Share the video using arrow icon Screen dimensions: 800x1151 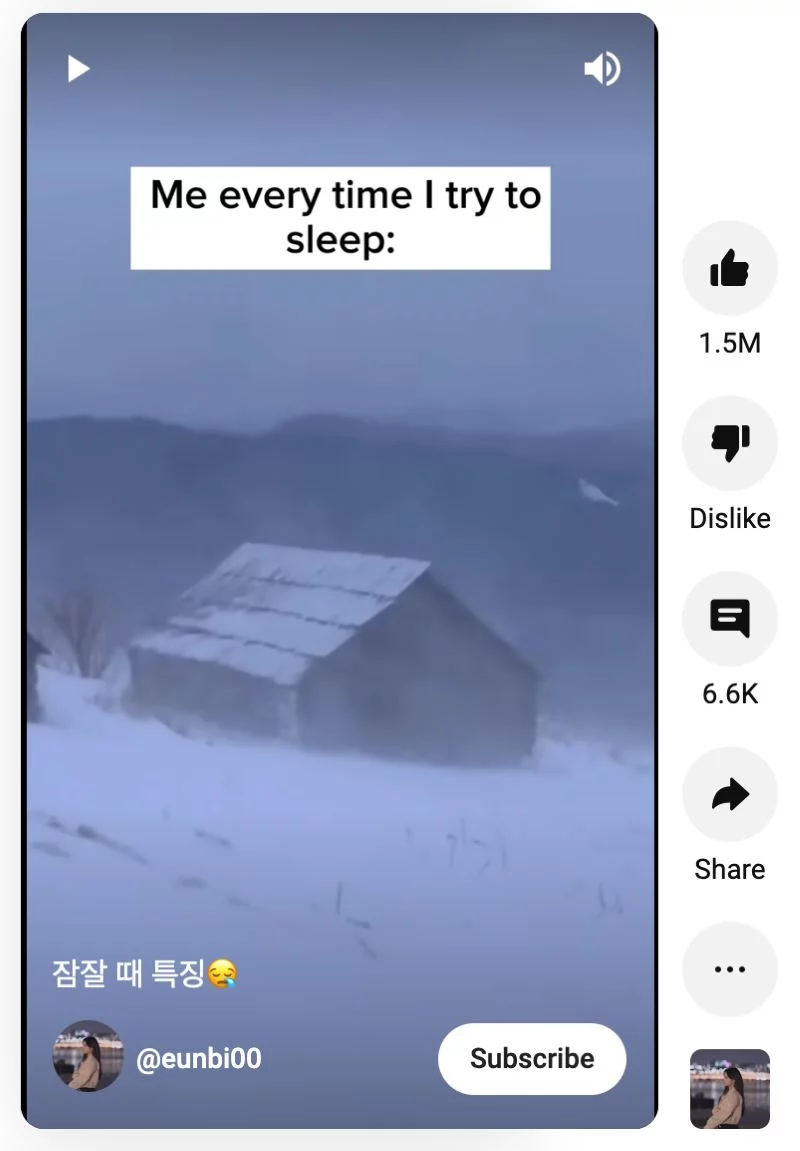click(730, 794)
